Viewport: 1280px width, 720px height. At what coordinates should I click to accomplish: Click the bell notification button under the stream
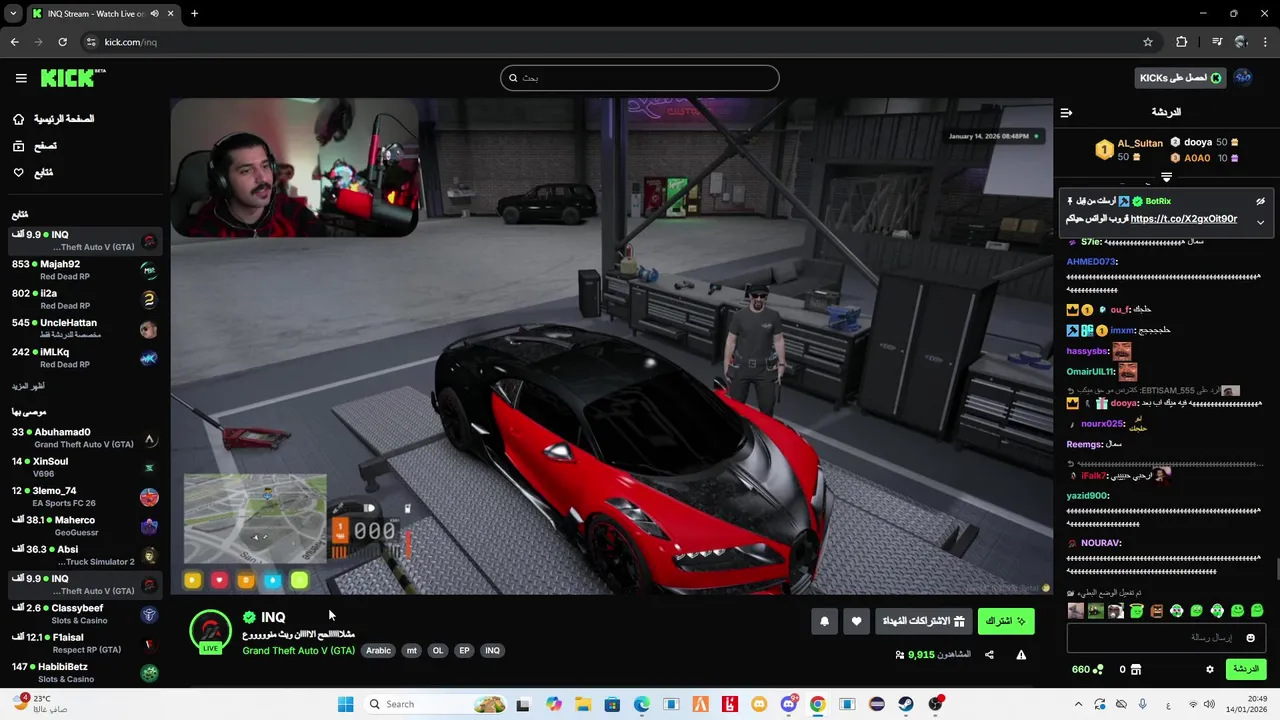pos(824,621)
